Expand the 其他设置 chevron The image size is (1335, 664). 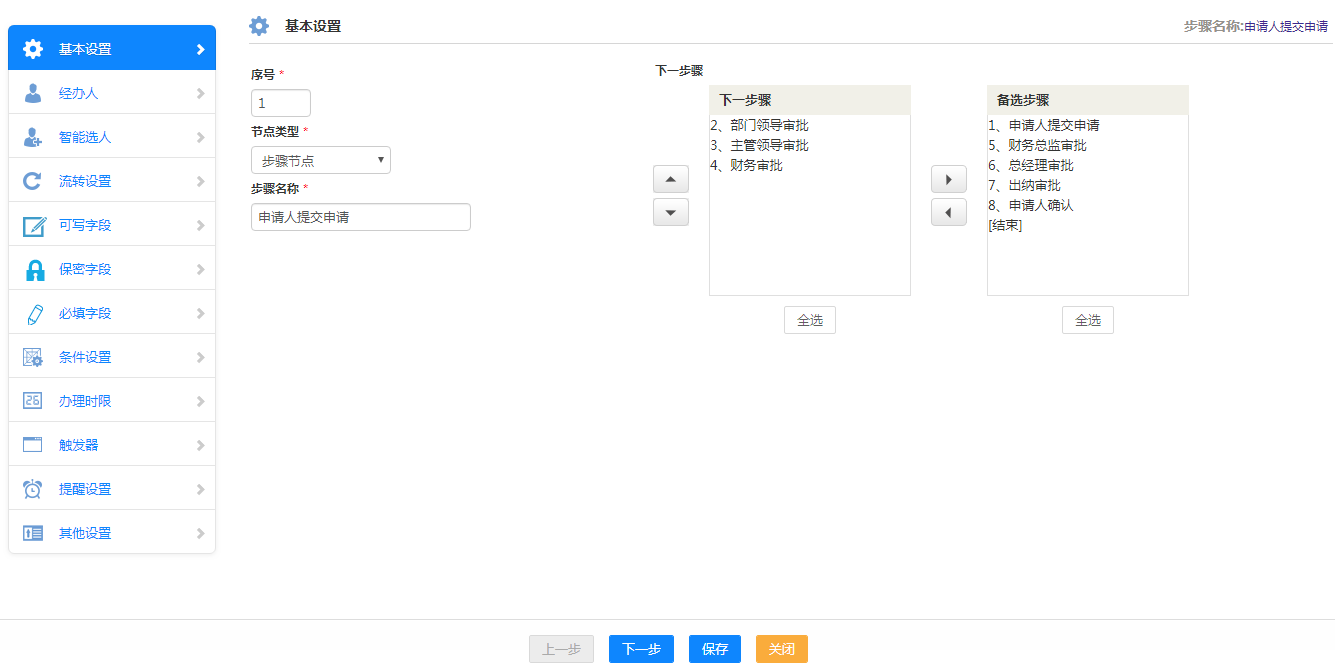(200, 533)
